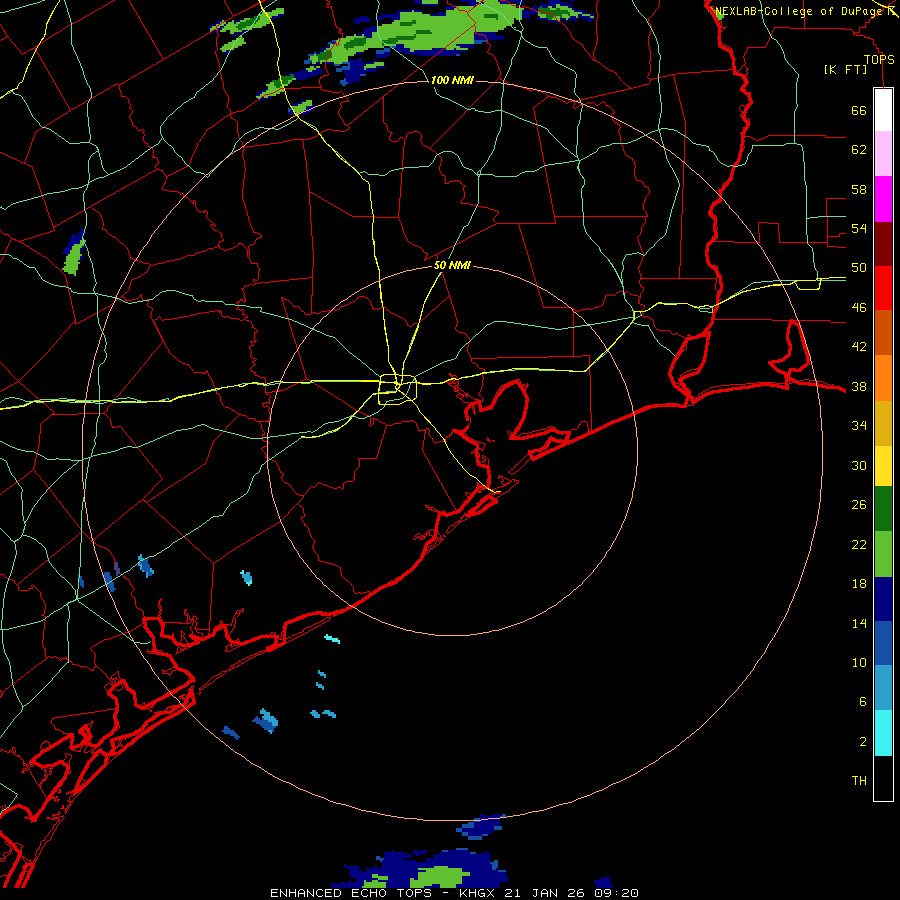This screenshot has width=900, height=900.
Task: Click the legend value '30'
Action: tap(859, 465)
